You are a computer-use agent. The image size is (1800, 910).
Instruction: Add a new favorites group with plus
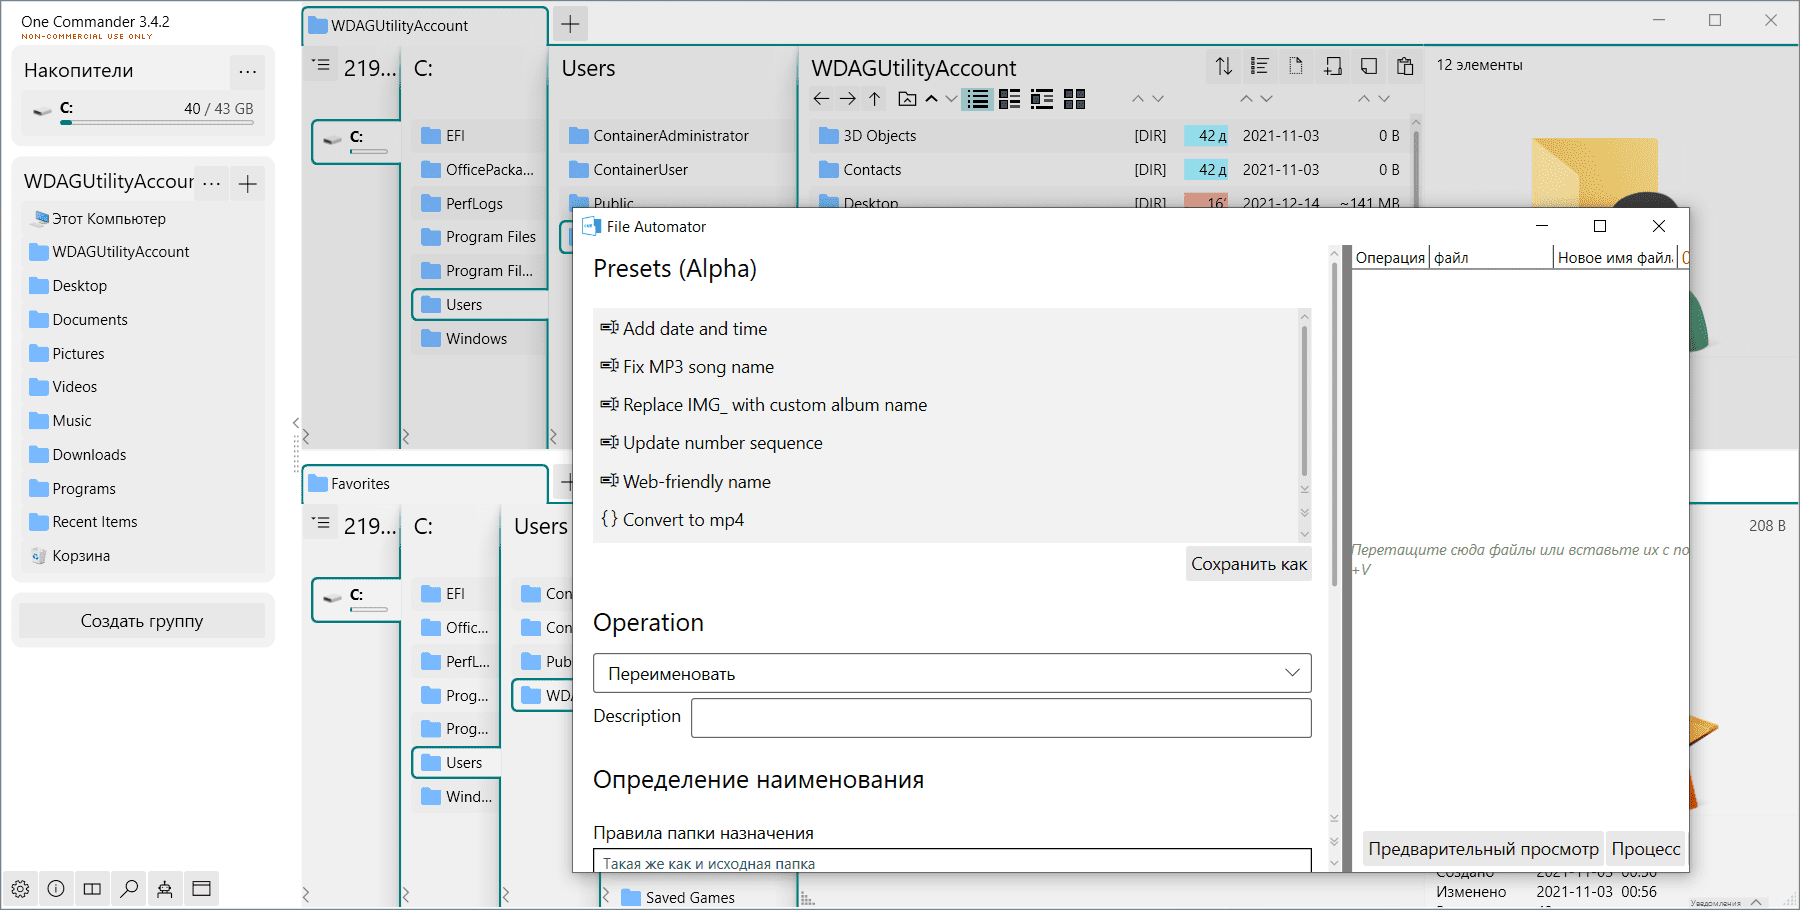(x=248, y=183)
